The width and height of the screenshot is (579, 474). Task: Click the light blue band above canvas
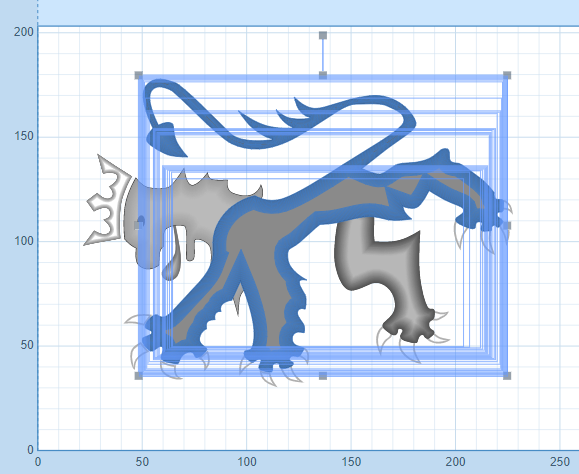click(308, 13)
